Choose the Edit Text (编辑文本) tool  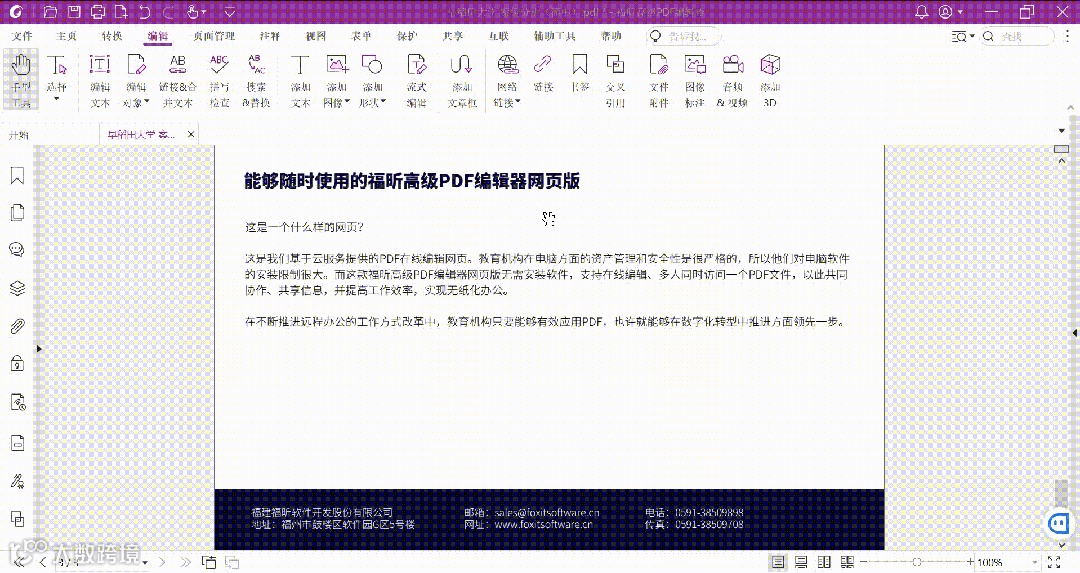(100, 81)
